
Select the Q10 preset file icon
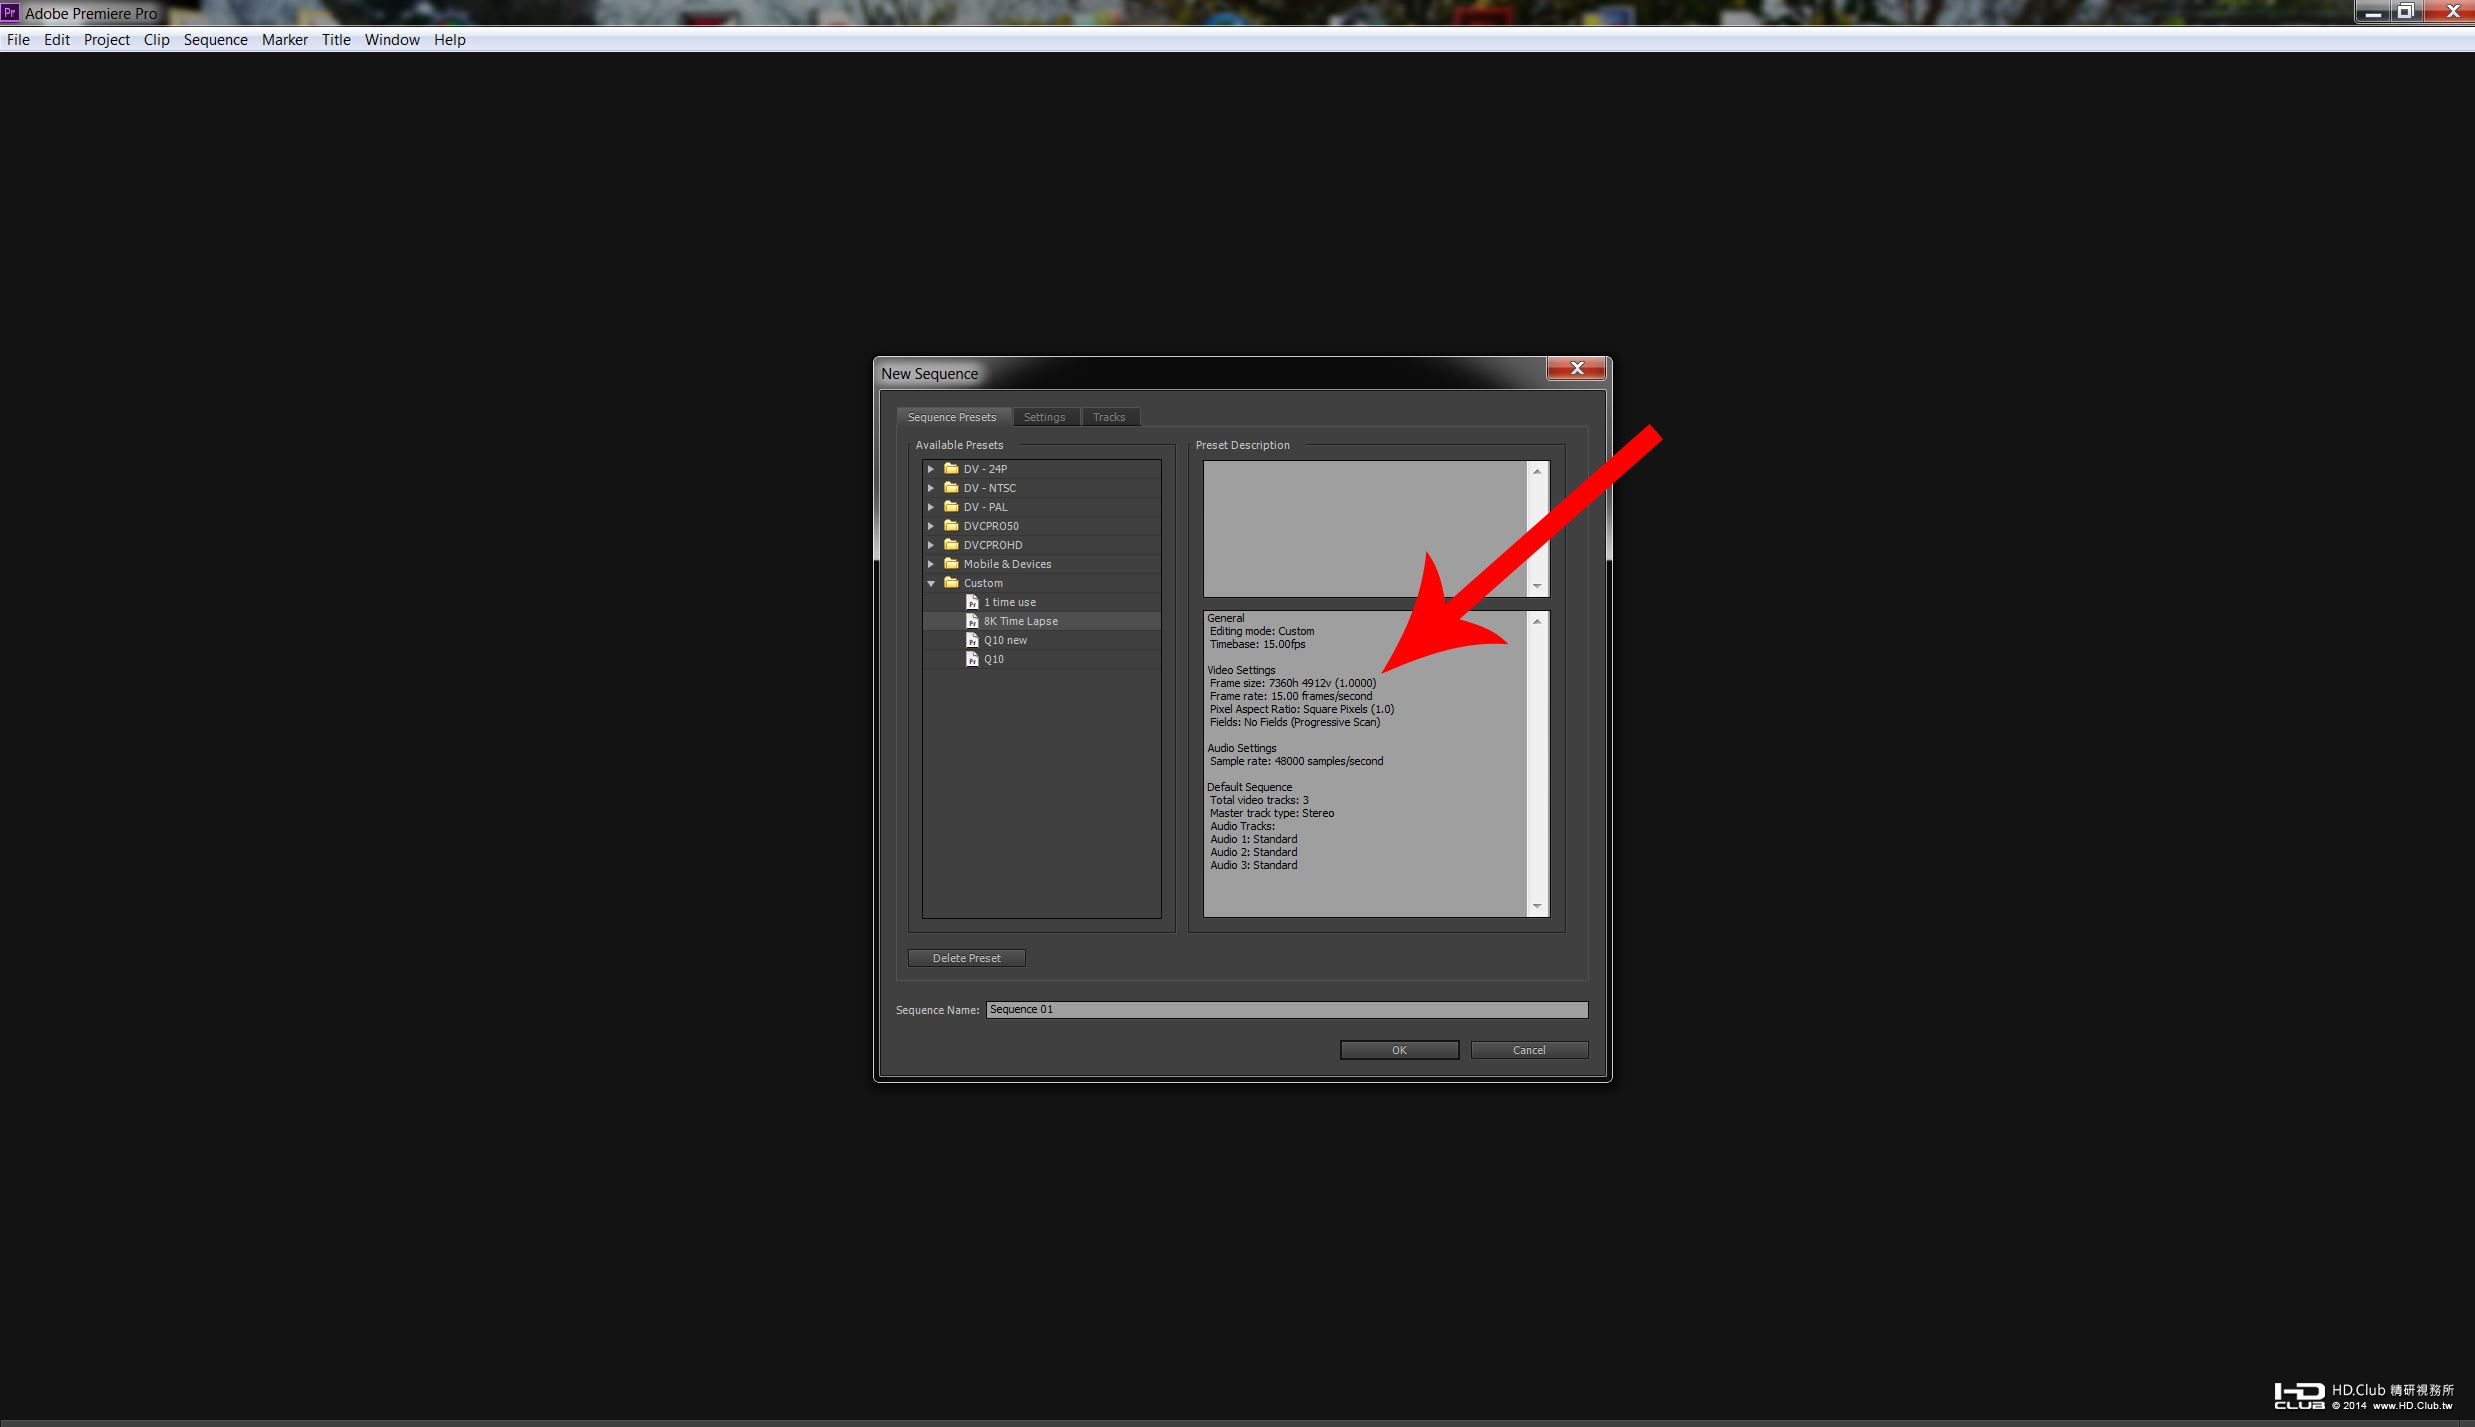point(972,659)
